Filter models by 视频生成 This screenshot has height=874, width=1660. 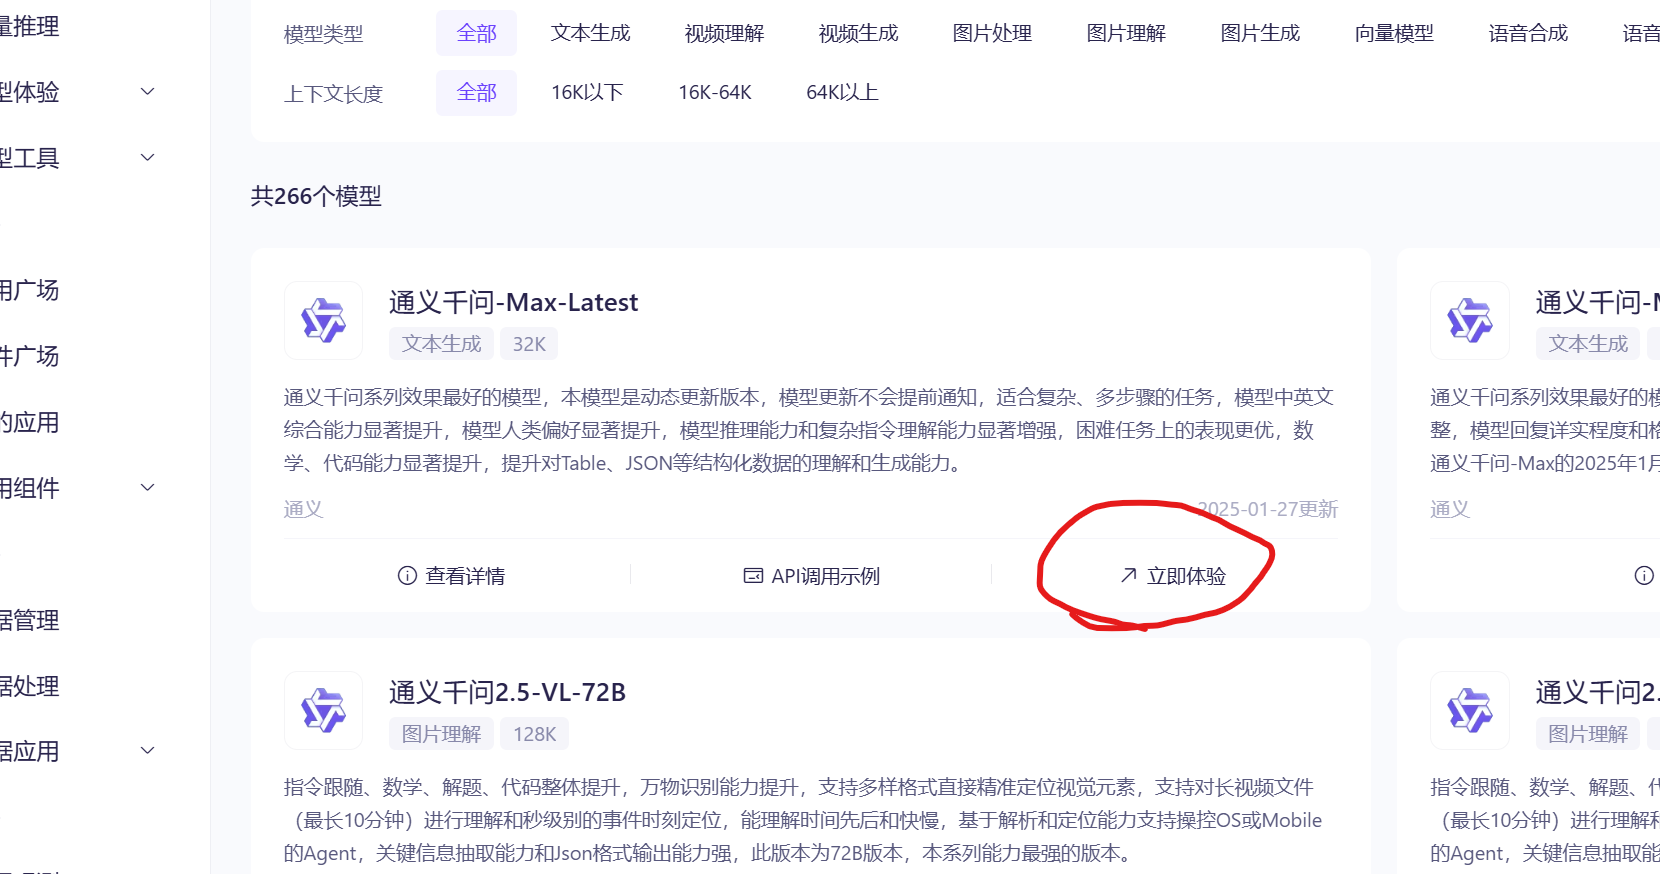(x=858, y=33)
